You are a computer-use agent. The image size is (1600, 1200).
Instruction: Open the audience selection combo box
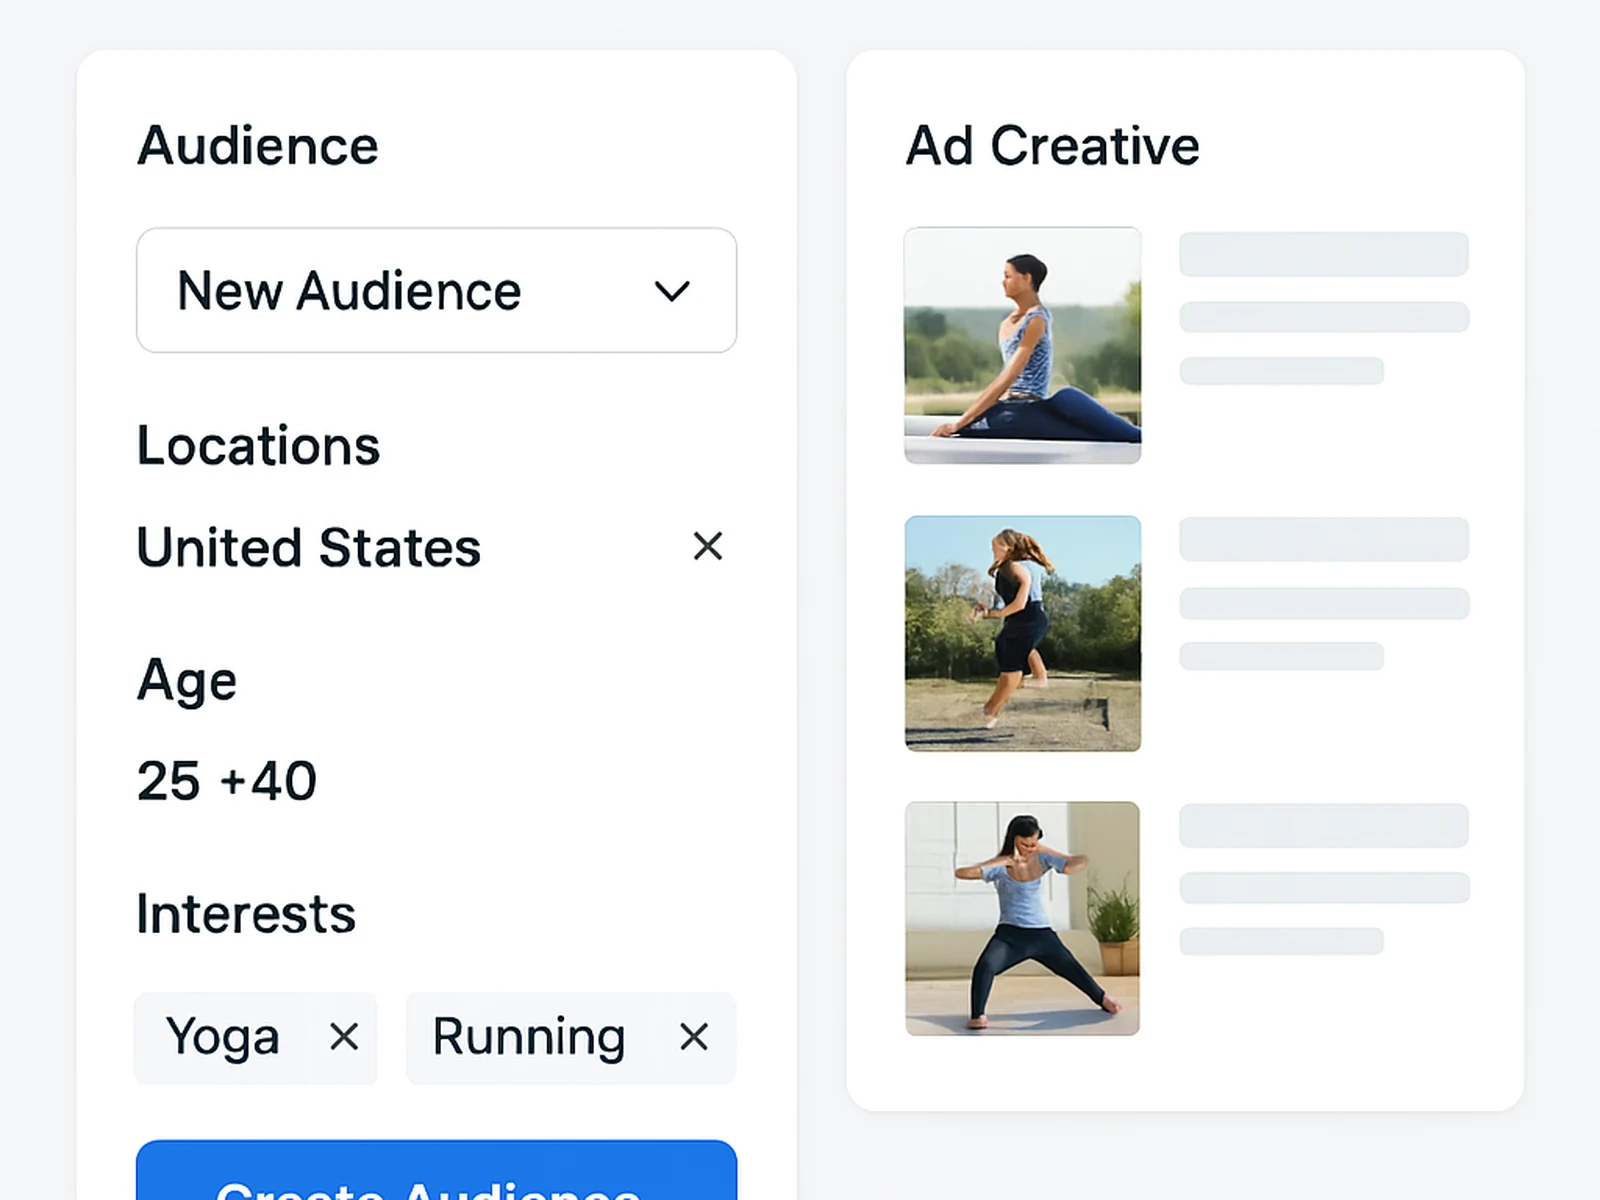pyautogui.click(x=435, y=291)
